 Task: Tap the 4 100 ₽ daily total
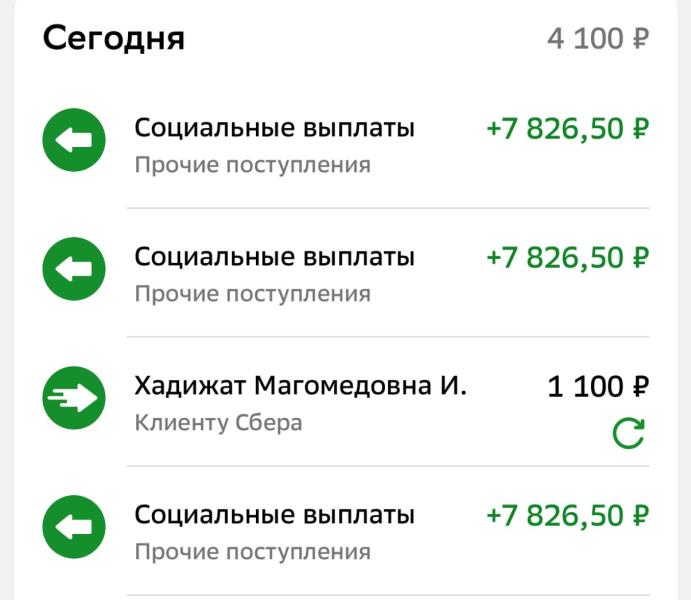598,39
